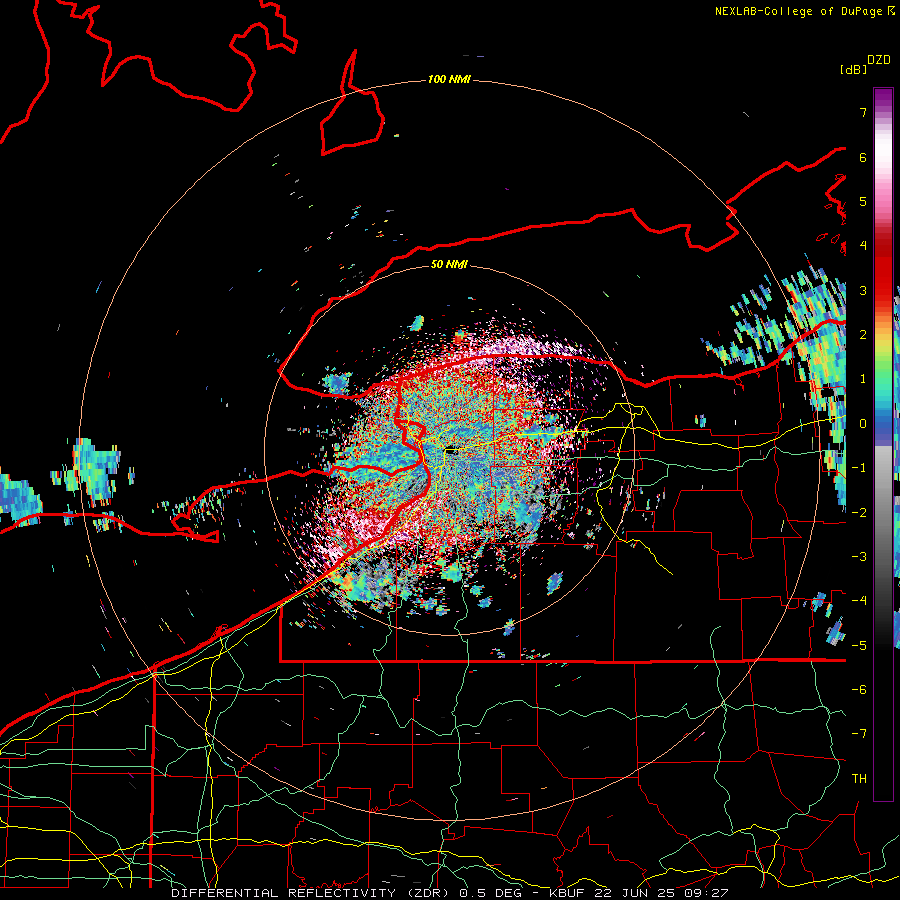The image size is (900, 900).
Task: Click the -4 value on the color scale
Action: [859, 601]
